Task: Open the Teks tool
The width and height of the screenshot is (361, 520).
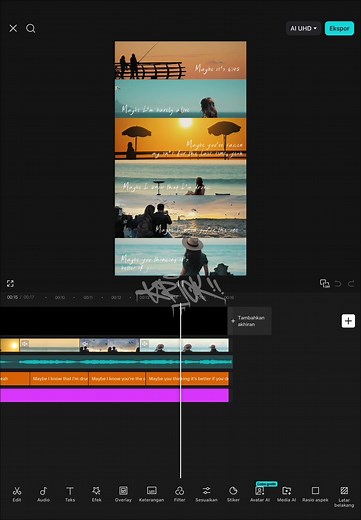Action: 70,494
